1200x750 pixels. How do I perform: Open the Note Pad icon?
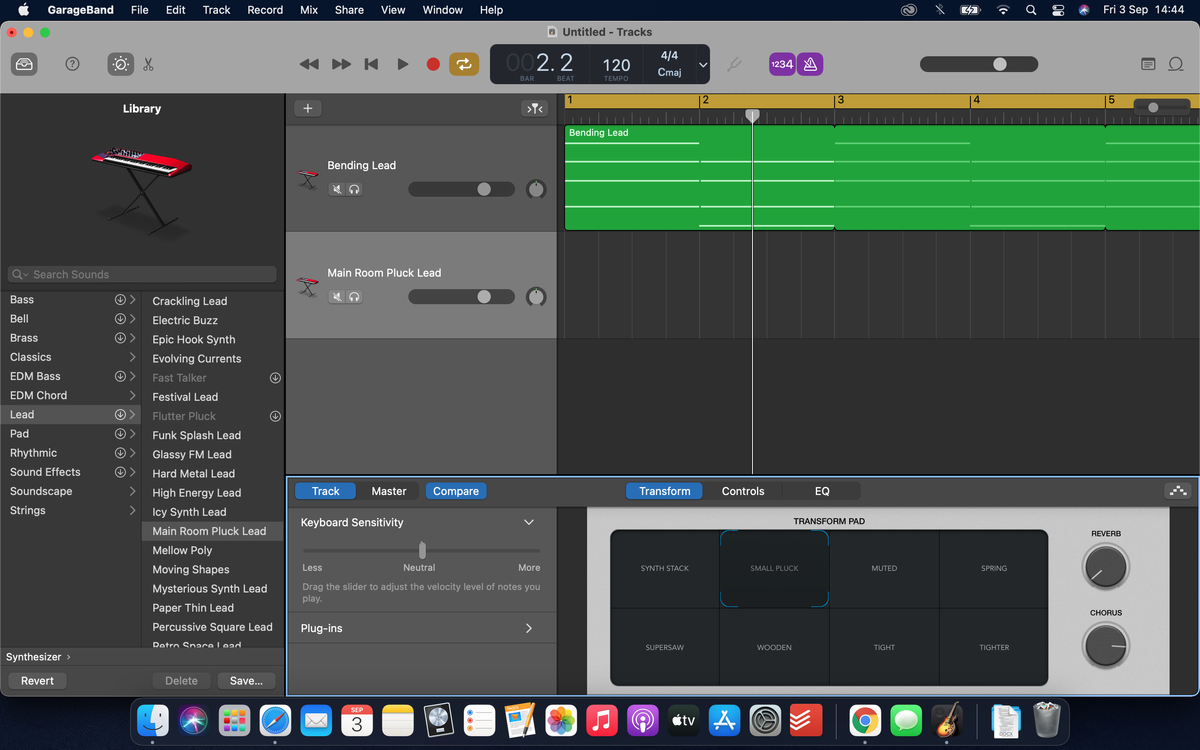pyautogui.click(x=1148, y=64)
